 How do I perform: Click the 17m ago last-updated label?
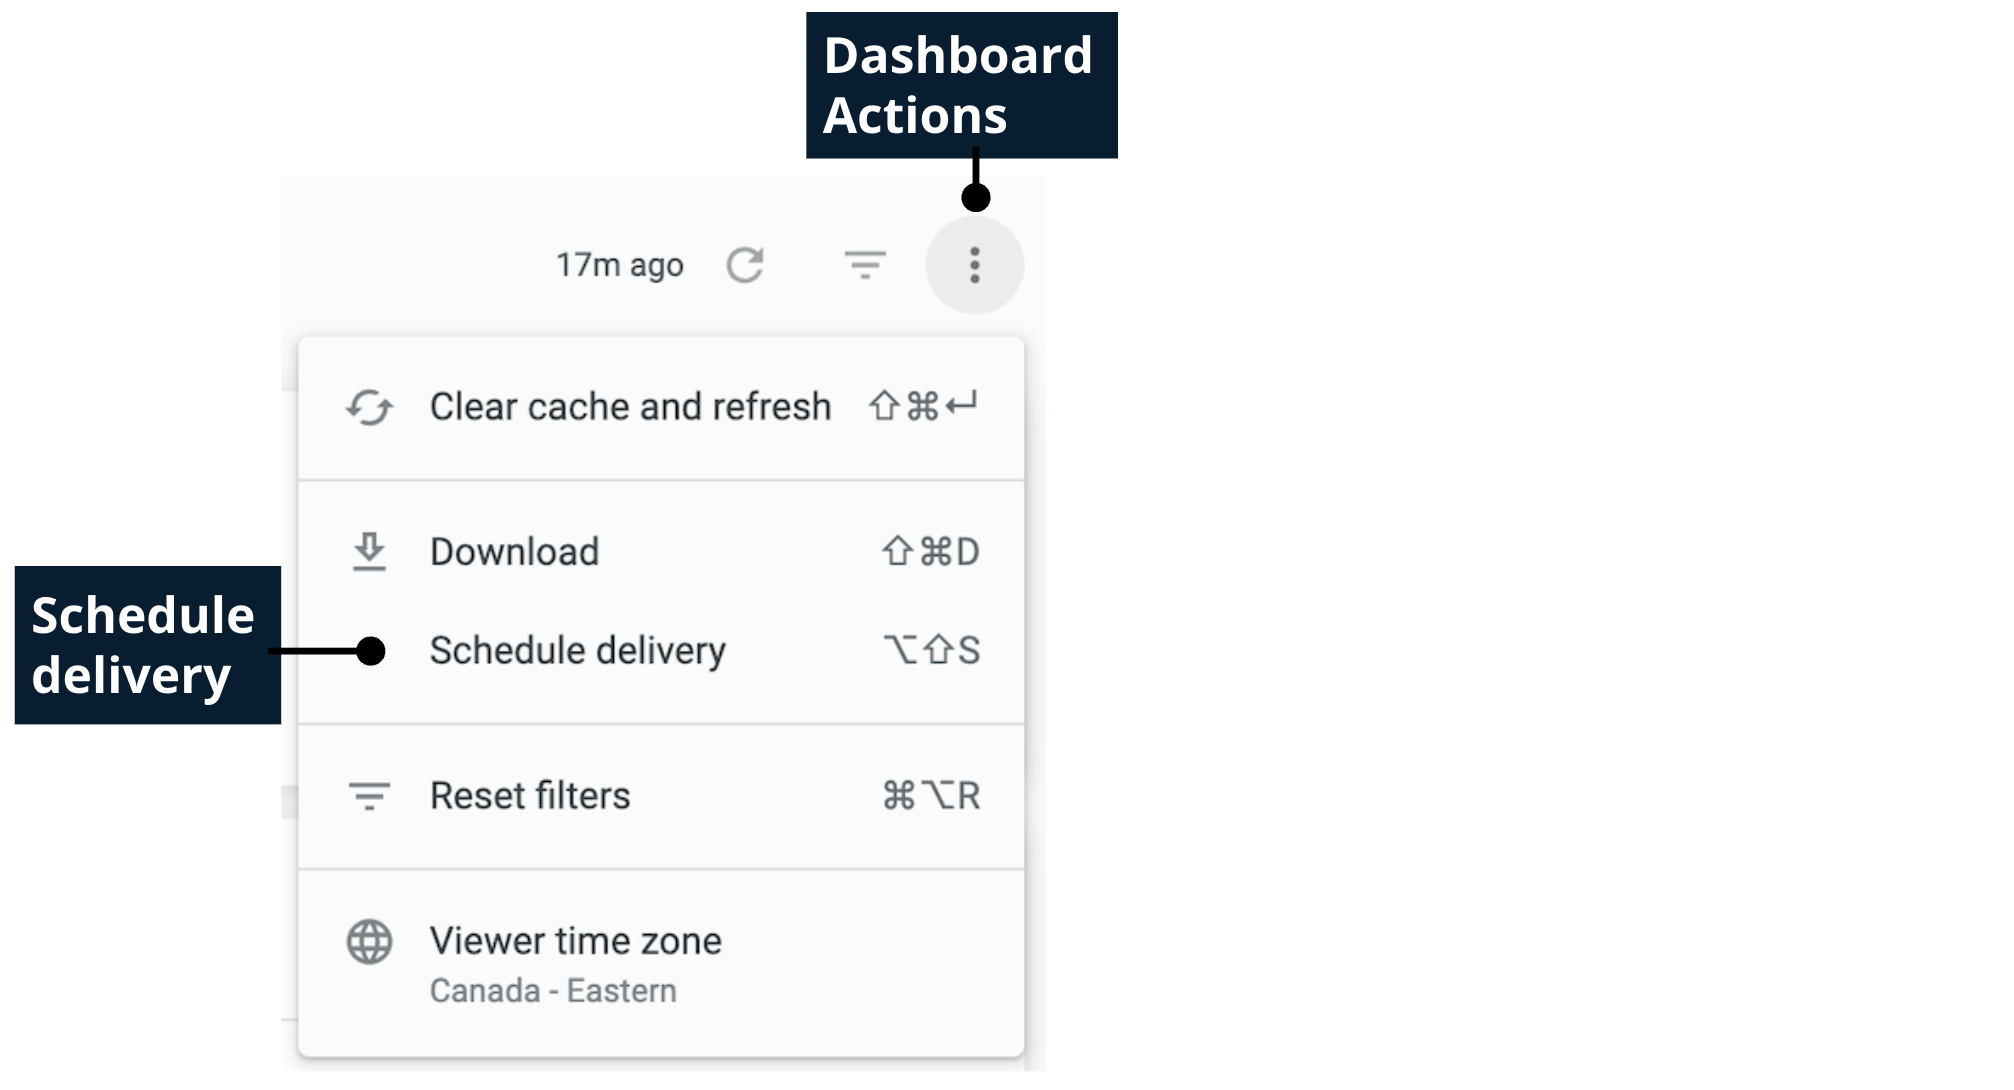pyautogui.click(x=620, y=265)
